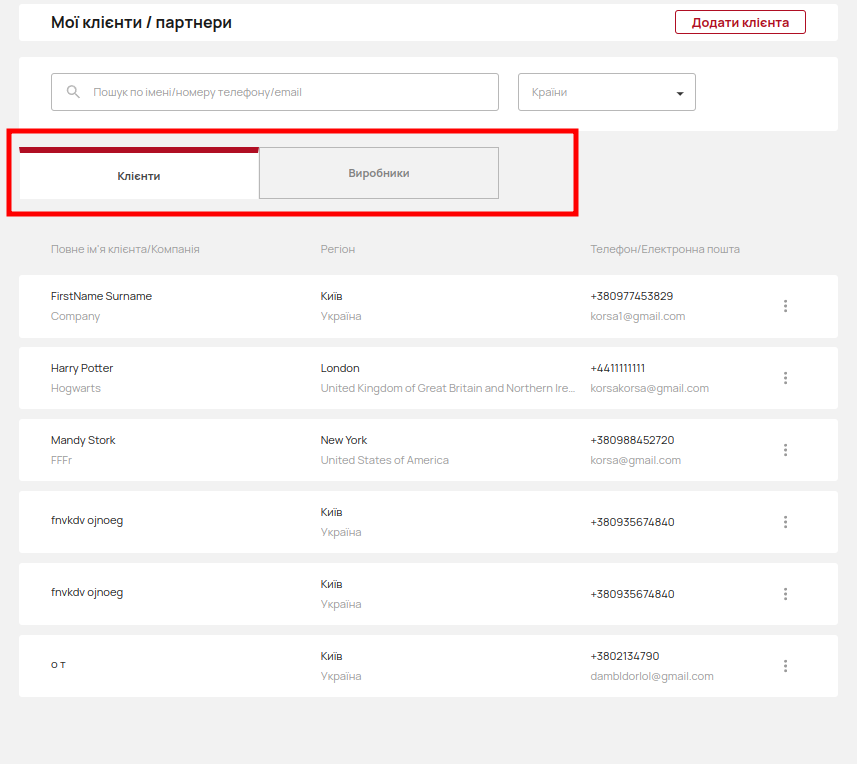The width and height of the screenshot is (857, 764).
Task: Select the client named о т
Action: (58, 665)
